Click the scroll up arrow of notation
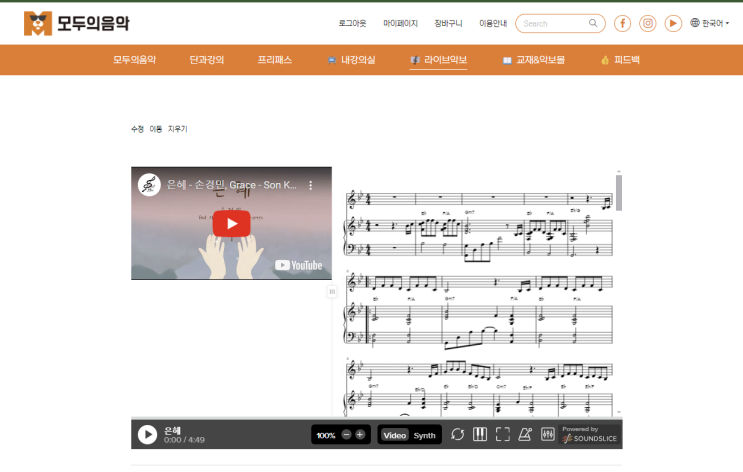Screen dimensions: 743x472 click(x=619, y=172)
